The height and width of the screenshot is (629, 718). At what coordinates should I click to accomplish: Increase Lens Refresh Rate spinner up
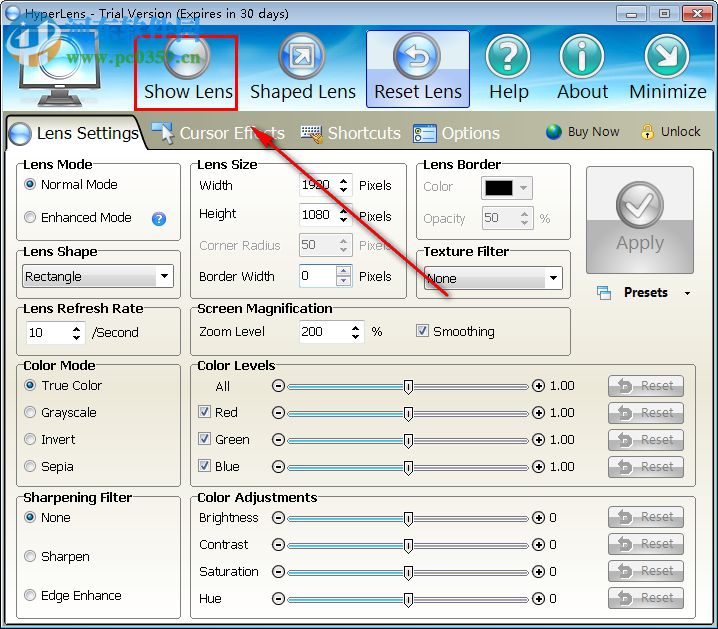tap(76, 328)
